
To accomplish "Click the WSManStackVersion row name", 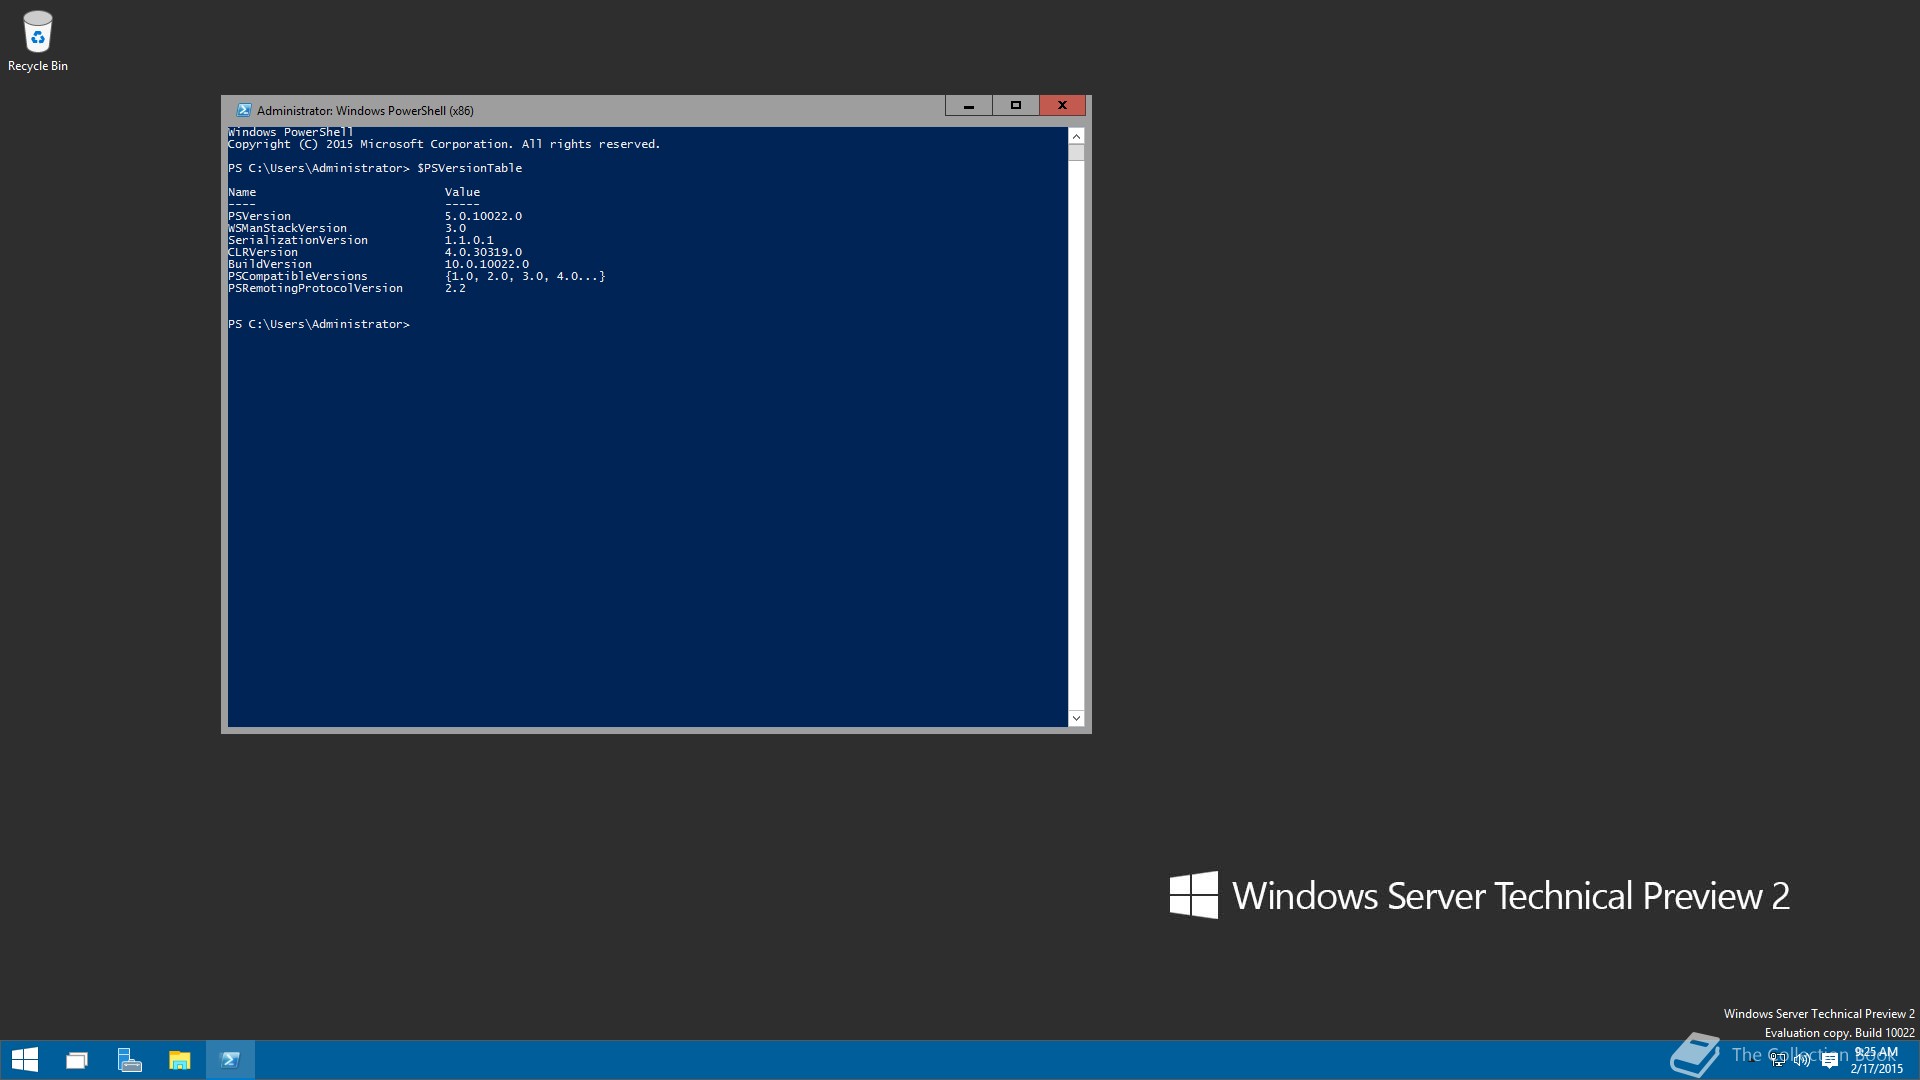I will pos(287,228).
